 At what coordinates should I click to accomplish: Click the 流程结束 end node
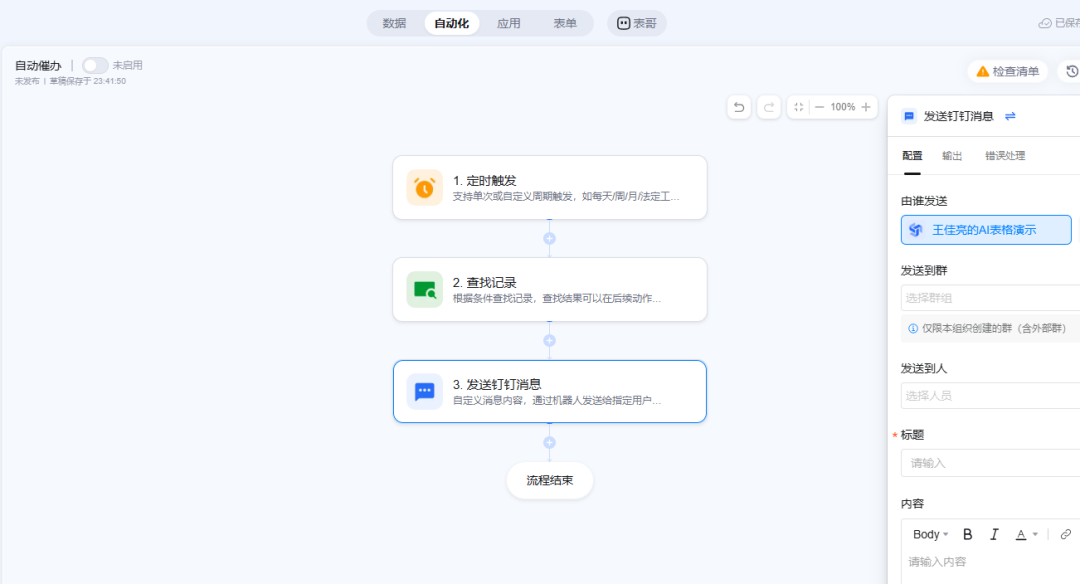(550, 480)
